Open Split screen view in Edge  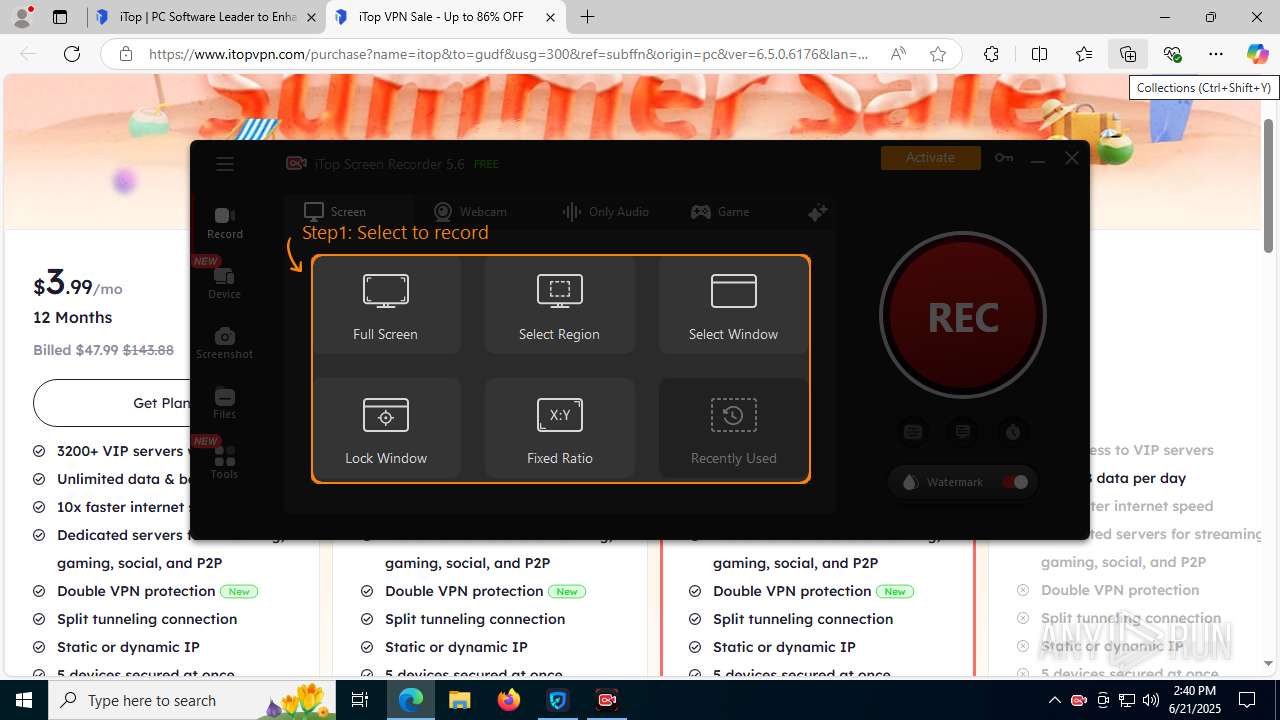(x=1039, y=54)
